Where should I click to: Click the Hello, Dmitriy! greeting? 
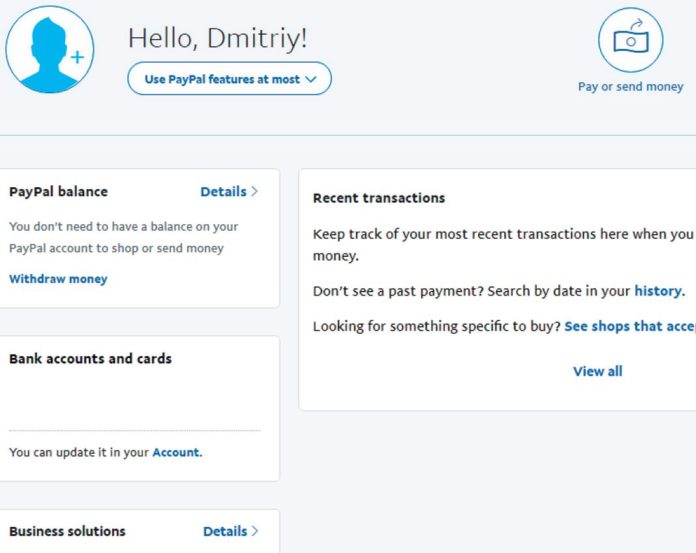(217, 38)
